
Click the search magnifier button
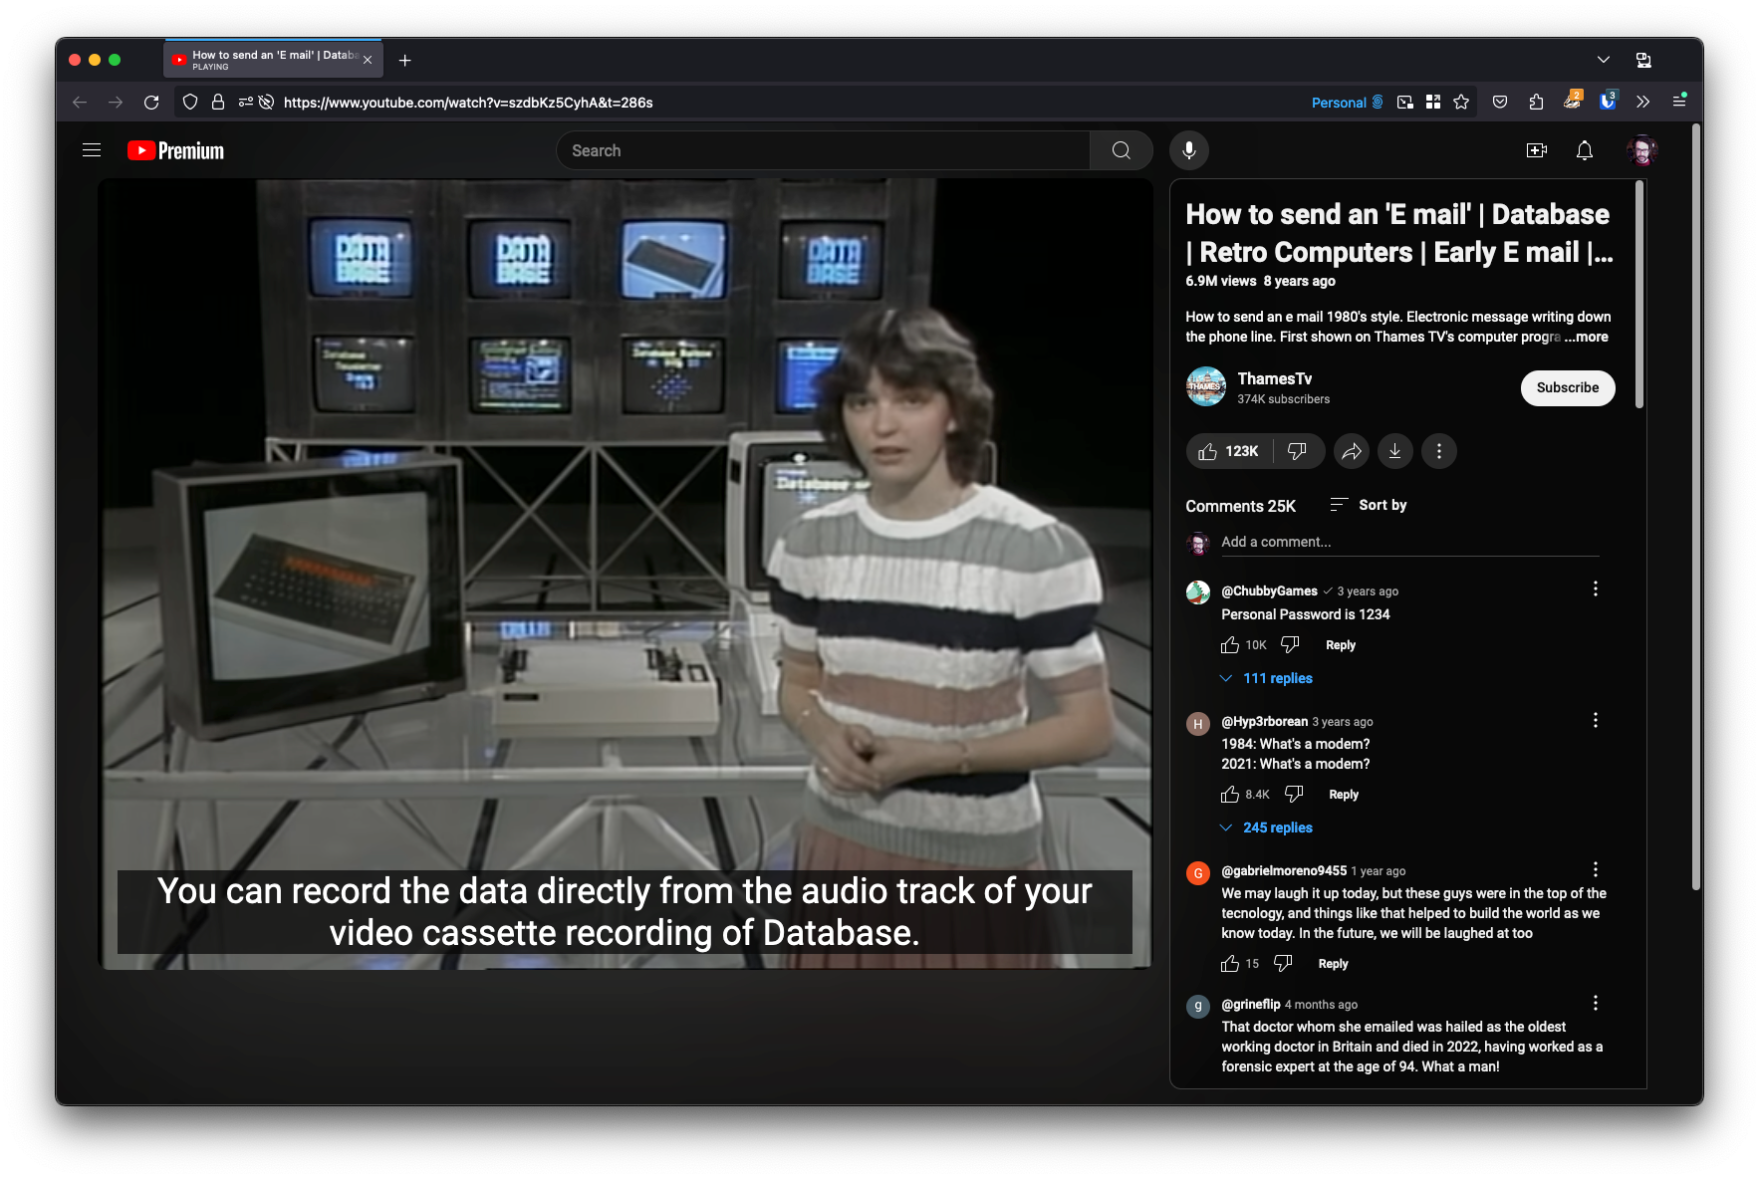coord(1120,150)
